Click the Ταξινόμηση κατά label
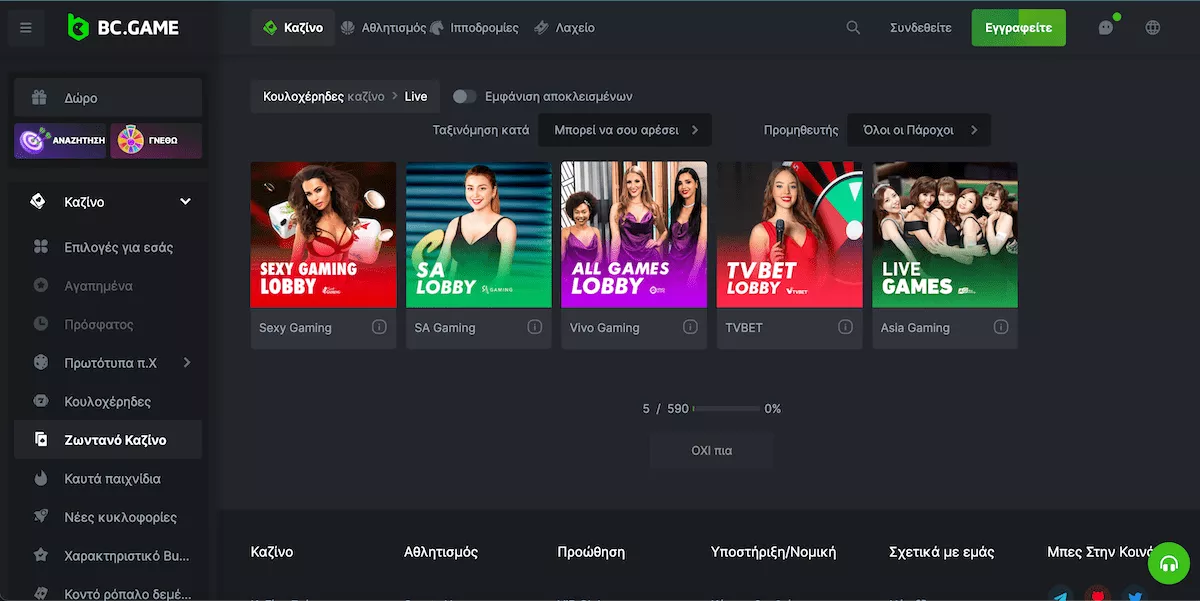 pyautogui.click(x=481, y=130)
